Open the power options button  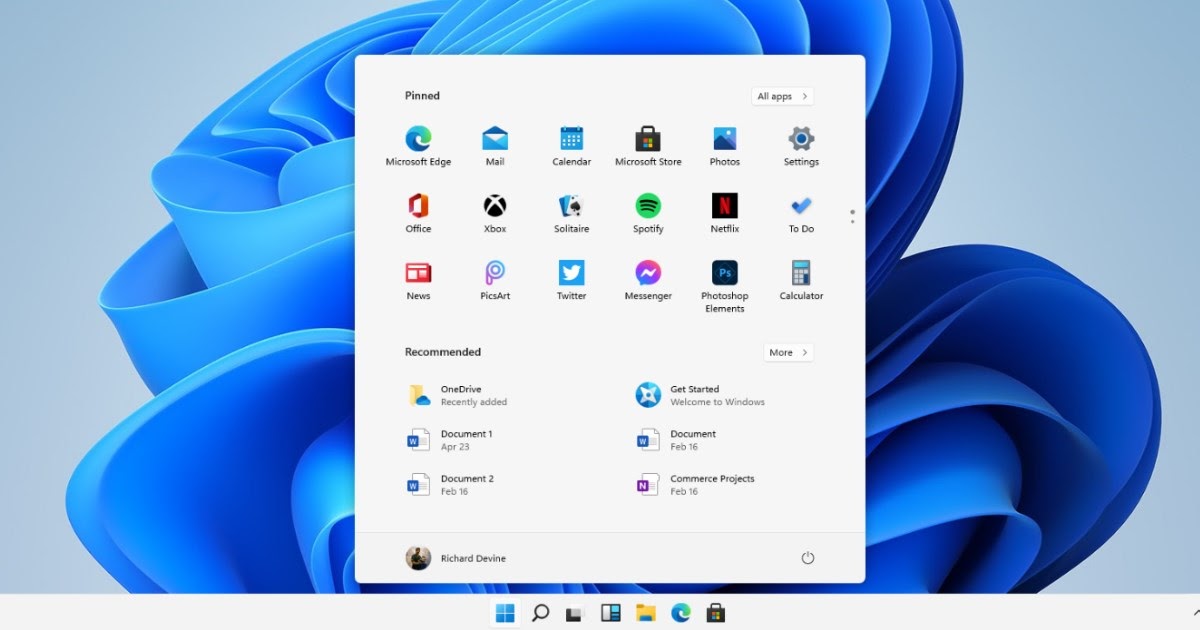[x=808, y=558]
